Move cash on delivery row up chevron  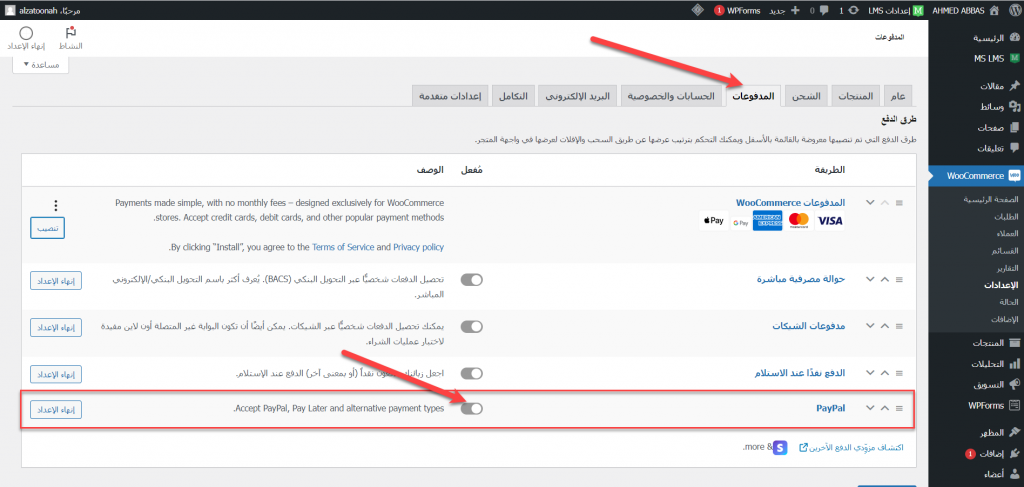tap(885, 373)
